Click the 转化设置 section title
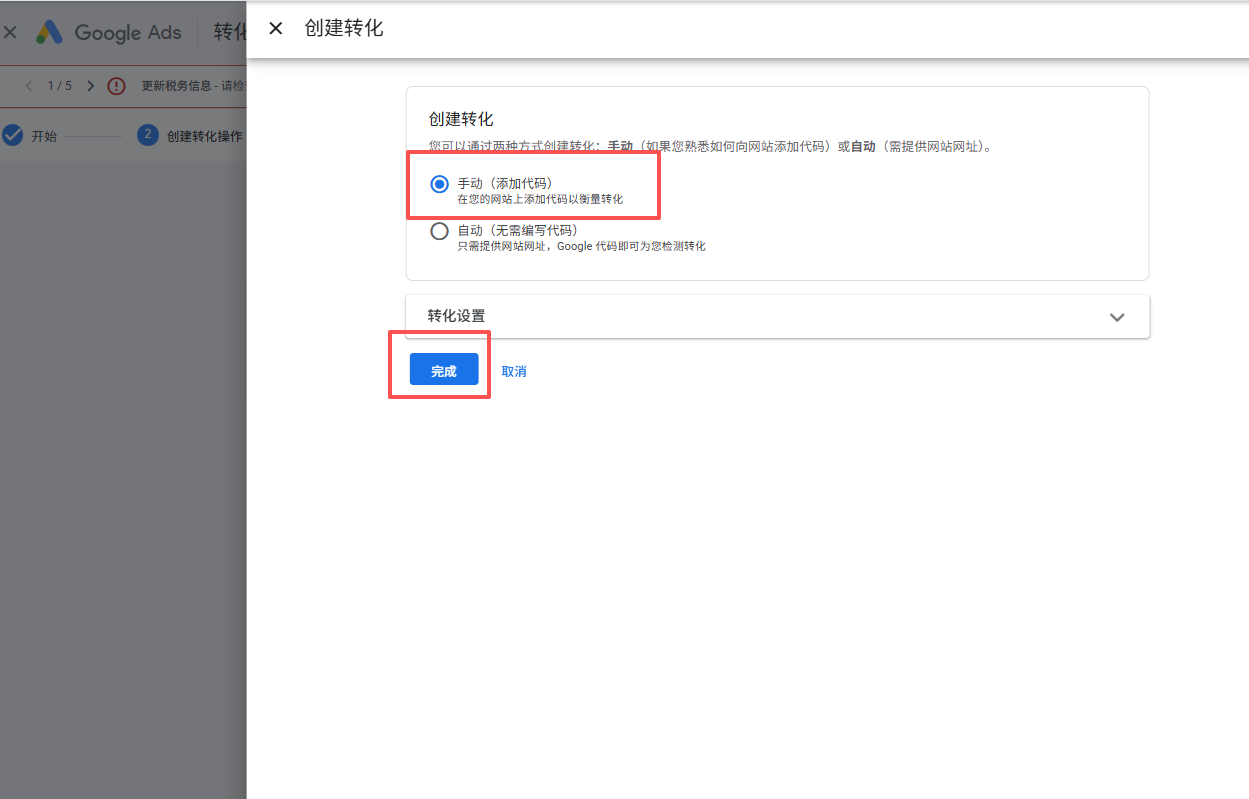Viewport: 1249px width, 799px height. coord(456,316)
